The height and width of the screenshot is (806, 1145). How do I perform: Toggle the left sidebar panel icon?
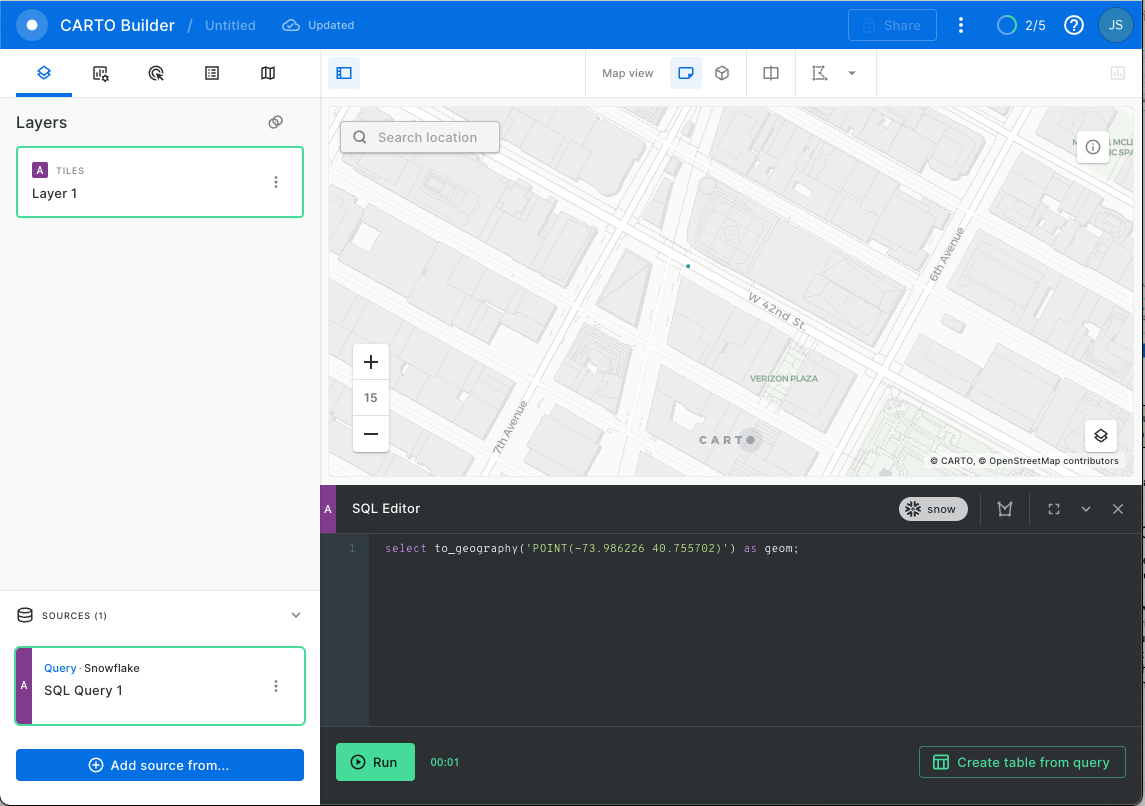tap(344, 73)
